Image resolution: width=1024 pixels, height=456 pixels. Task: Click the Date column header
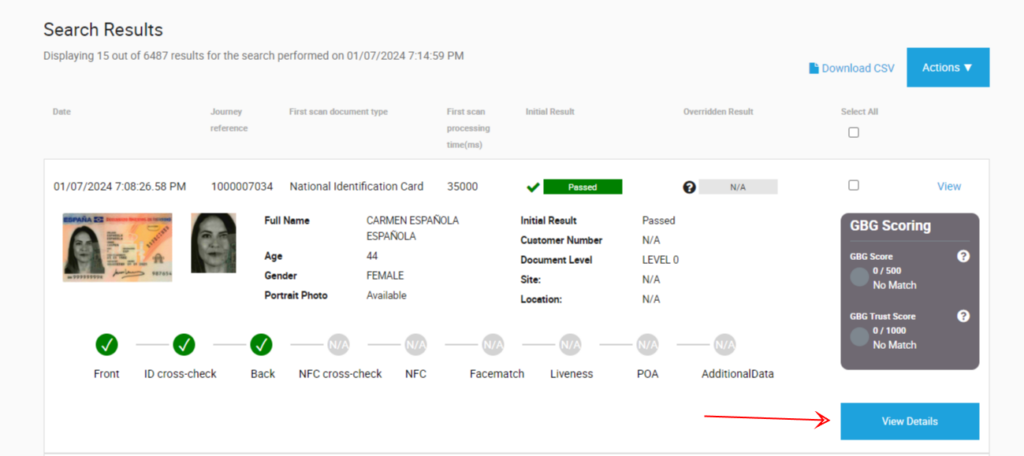pos(62,111)
